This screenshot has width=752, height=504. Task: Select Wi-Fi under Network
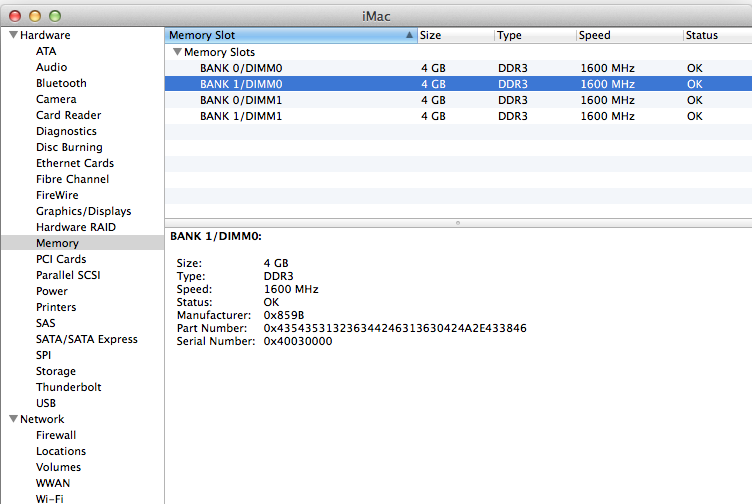[49, 499]
